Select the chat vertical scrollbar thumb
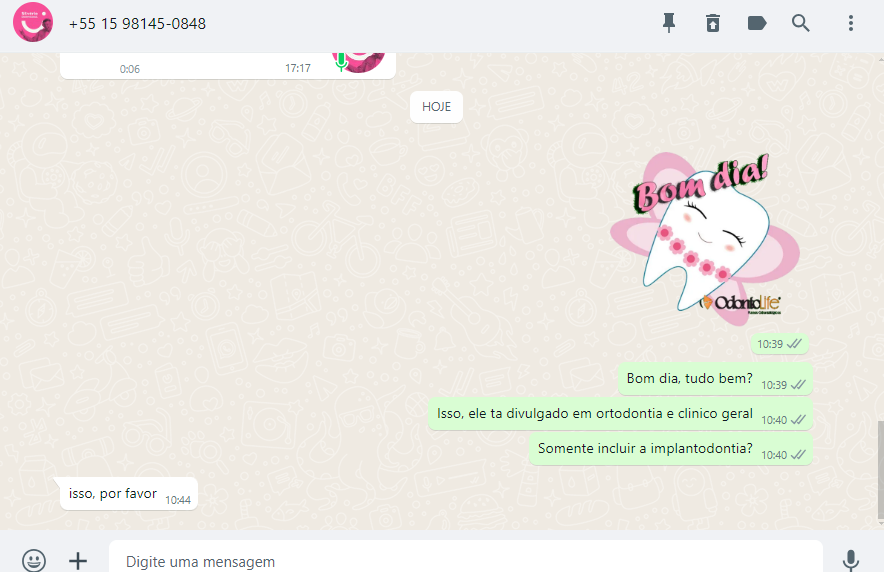 [x=880, y=470]
